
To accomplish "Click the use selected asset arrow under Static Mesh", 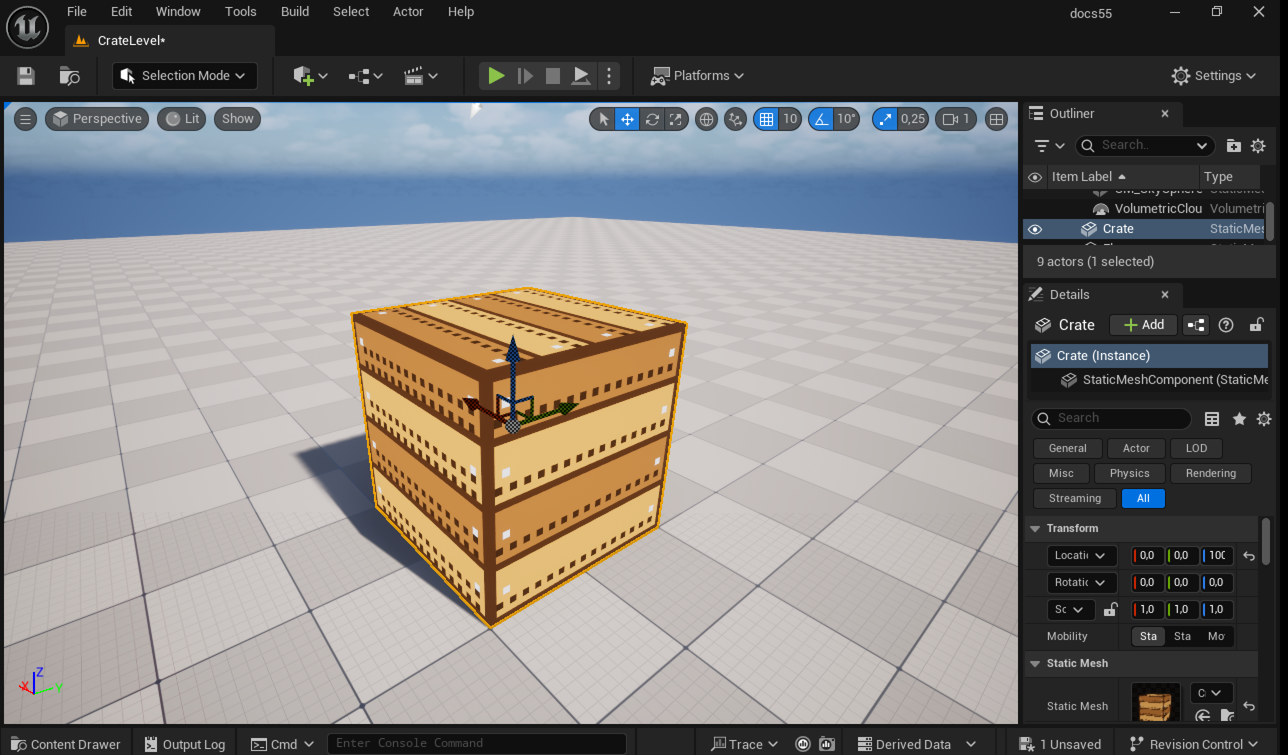I will pos(1203,716).
